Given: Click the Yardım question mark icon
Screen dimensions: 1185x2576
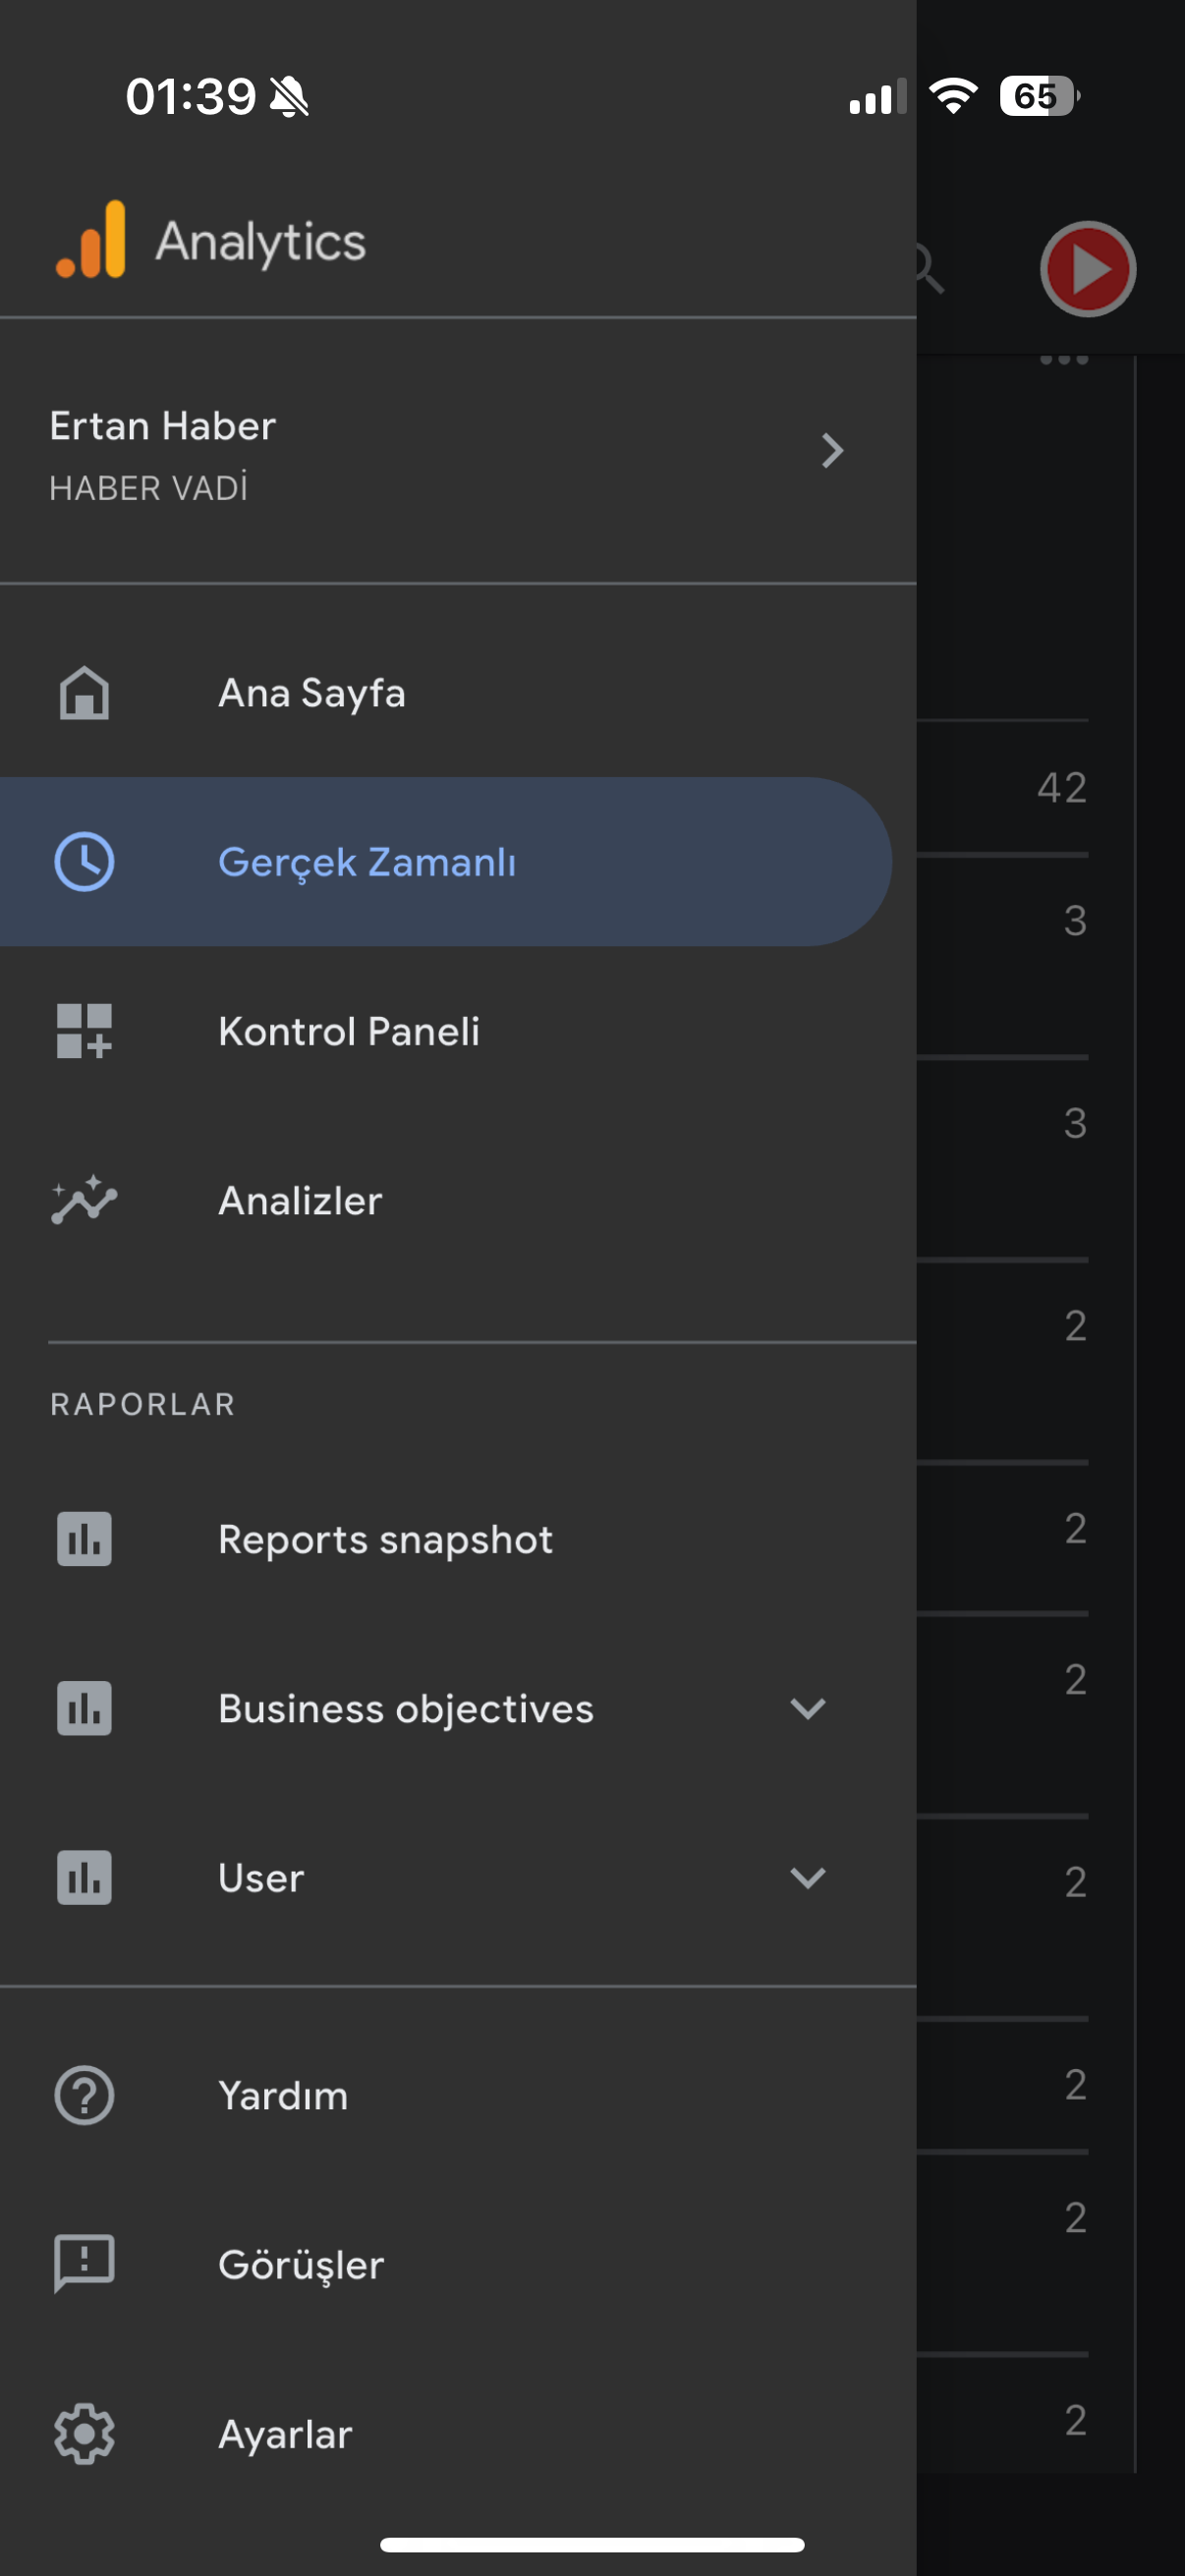Looking at the screenshot, I should (84, 2095).
